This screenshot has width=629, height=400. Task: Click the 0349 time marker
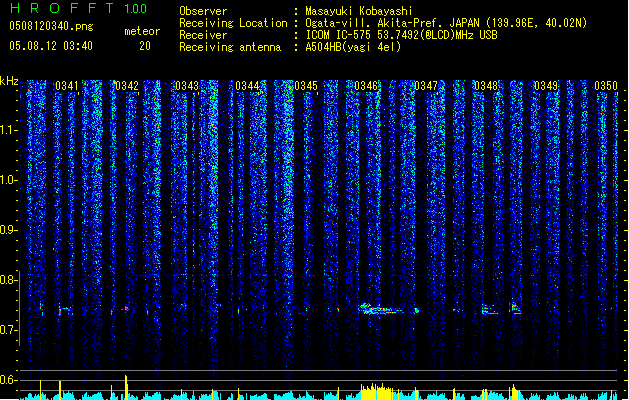coord(546,86)
